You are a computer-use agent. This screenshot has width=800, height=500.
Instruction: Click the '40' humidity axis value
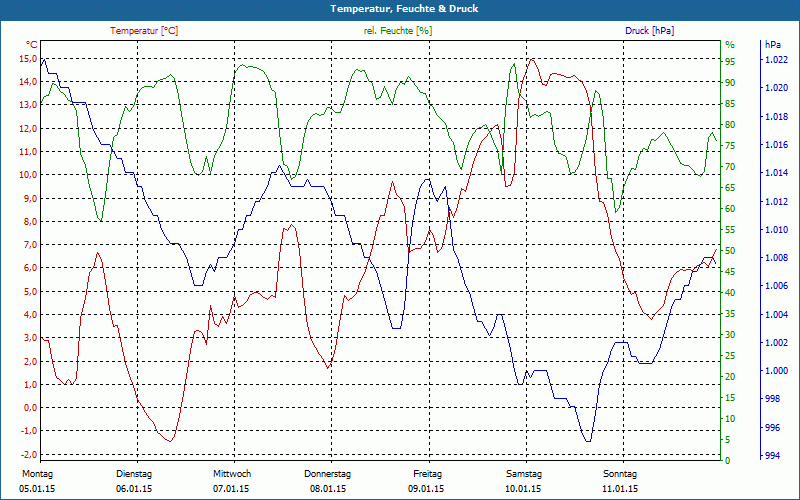pyautogui.click(x=731, y=292)
